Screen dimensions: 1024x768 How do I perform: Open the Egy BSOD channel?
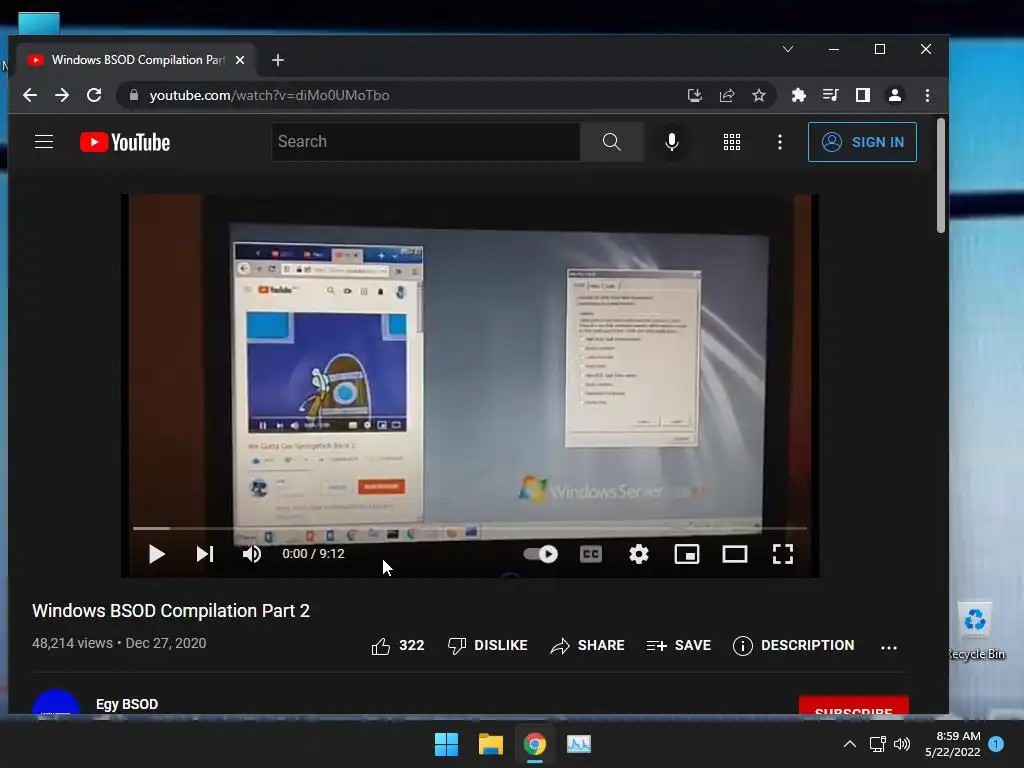[127, 705]
